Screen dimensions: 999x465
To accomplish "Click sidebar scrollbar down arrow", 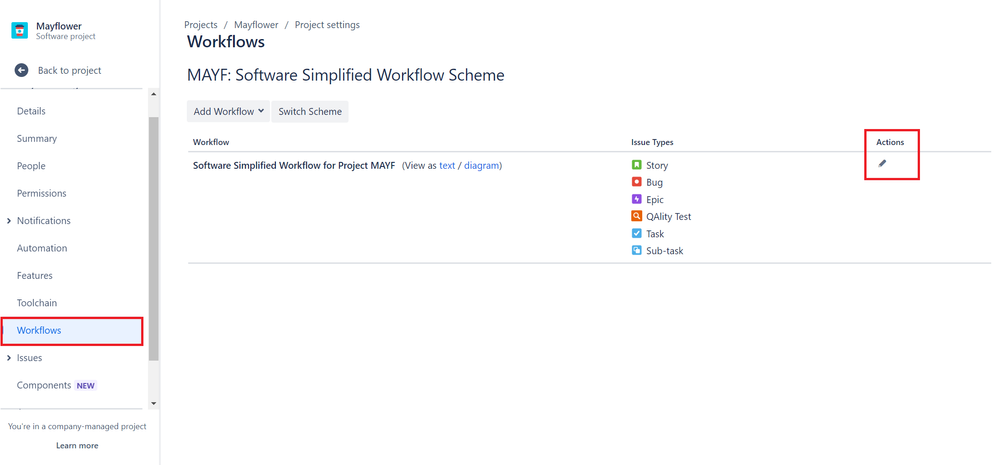I will [153, 404].
